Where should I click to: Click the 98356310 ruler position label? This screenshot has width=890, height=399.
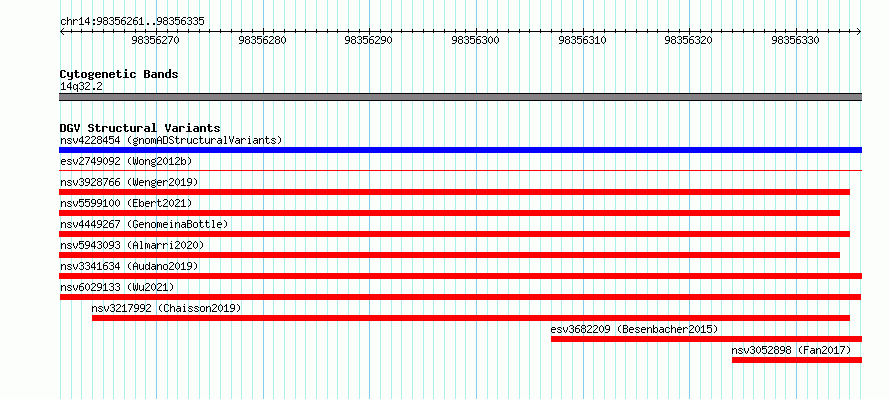click(x=582, y=40)
